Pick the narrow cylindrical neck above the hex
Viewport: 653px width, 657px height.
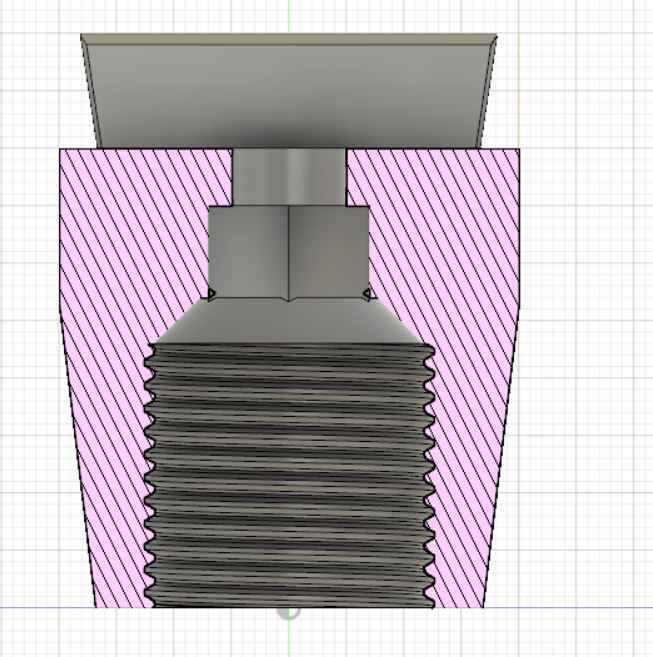coord(289,177)
